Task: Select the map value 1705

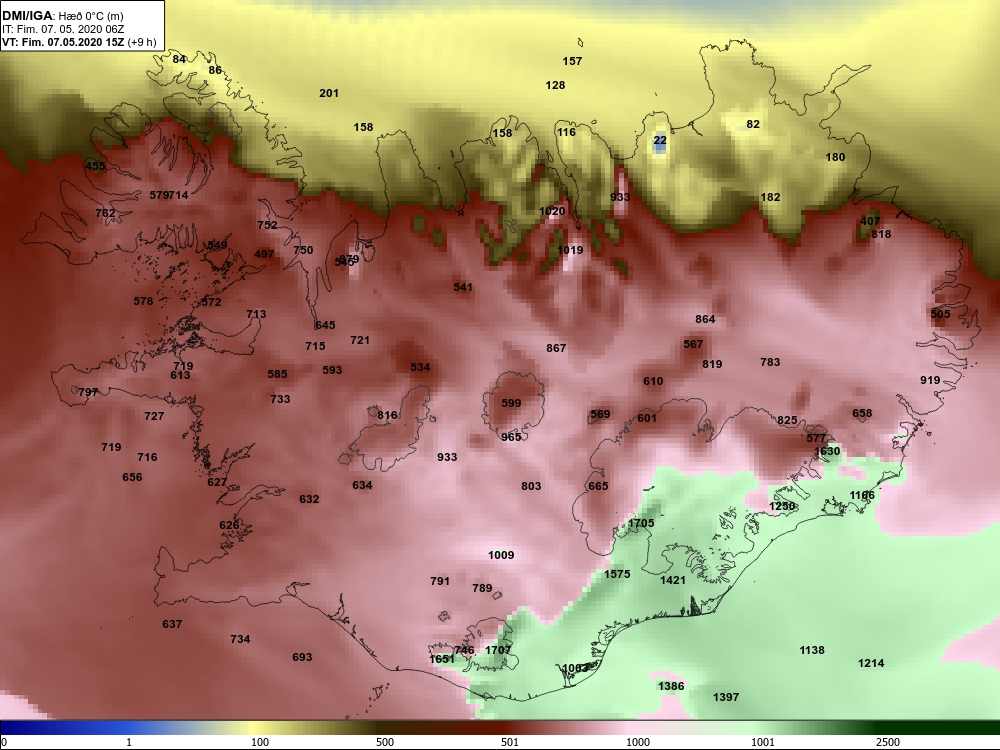Action: (641, 523)
